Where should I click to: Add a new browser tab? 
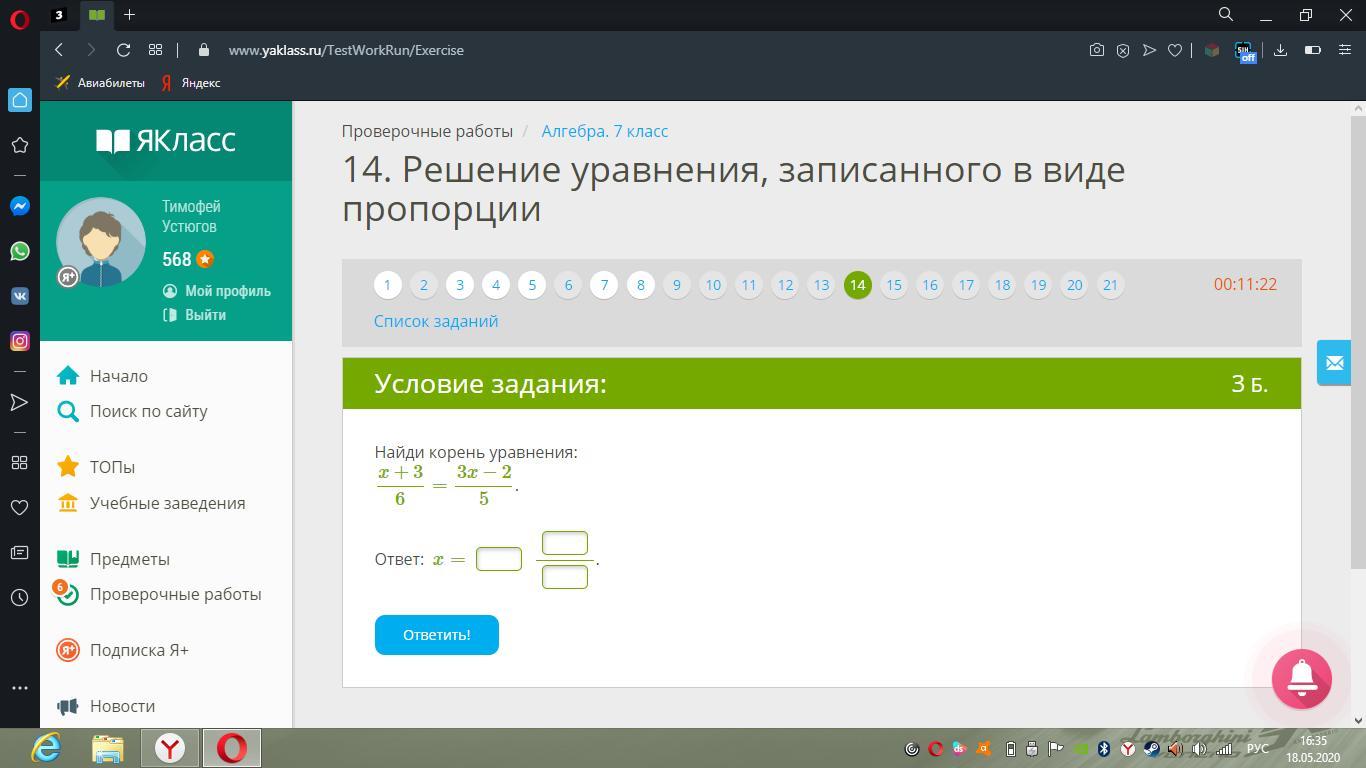(x=129, y=14)
